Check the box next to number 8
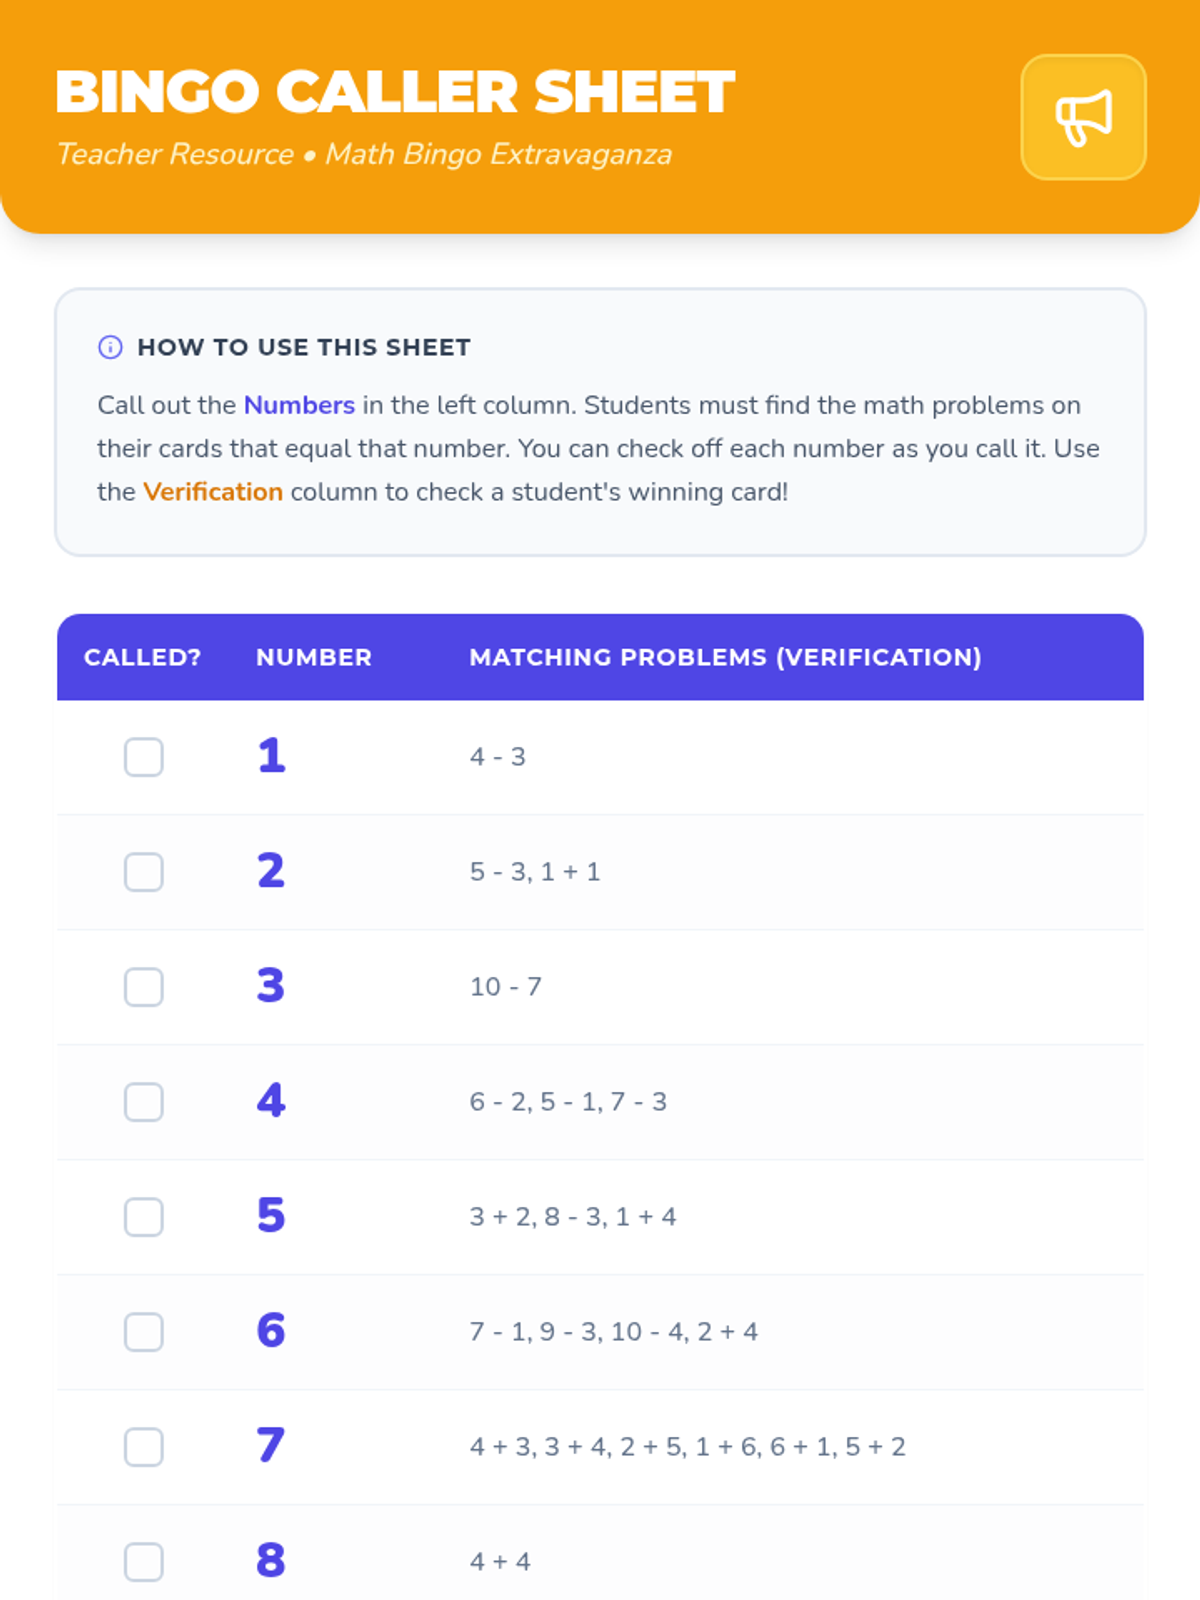1200x1600 pixels. [144, 1562]
